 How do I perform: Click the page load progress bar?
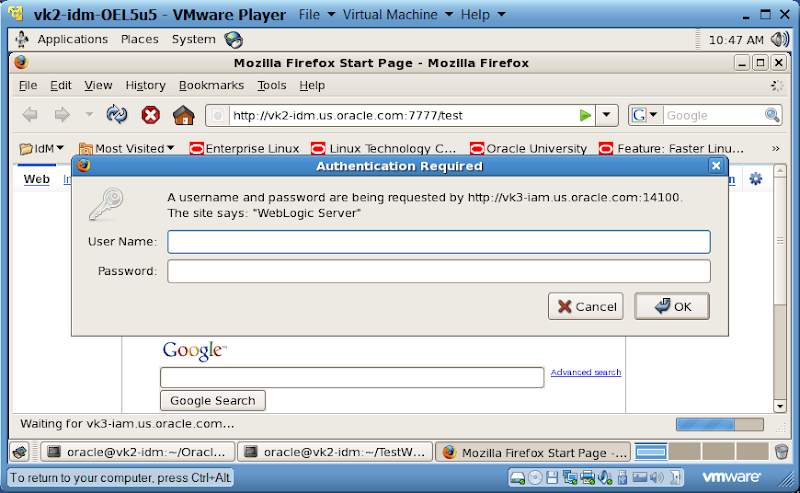click(720, 424)
